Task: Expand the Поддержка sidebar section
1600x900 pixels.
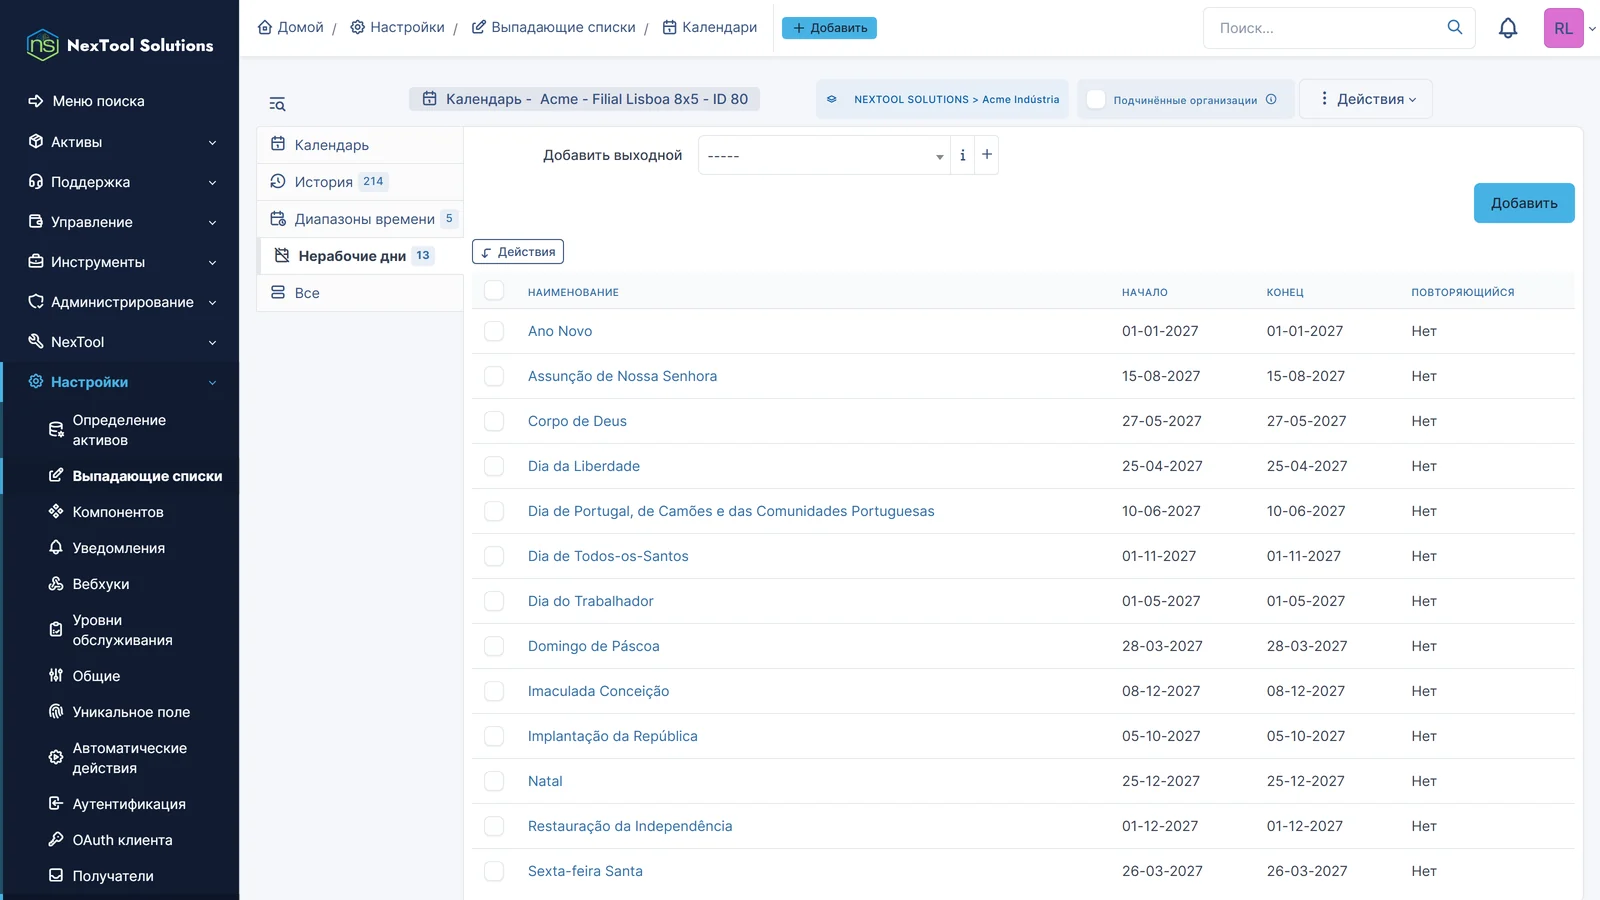Action: (x=120, y=182)
